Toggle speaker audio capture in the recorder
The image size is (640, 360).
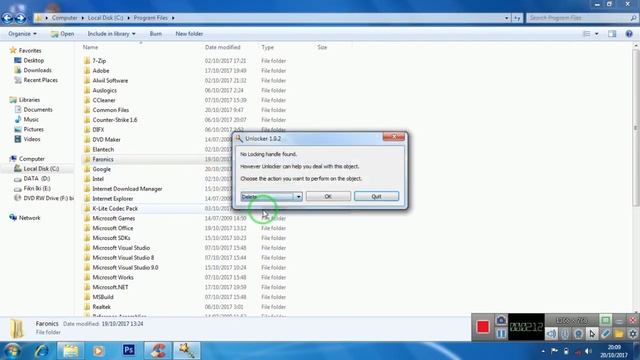tap(551, 334)
